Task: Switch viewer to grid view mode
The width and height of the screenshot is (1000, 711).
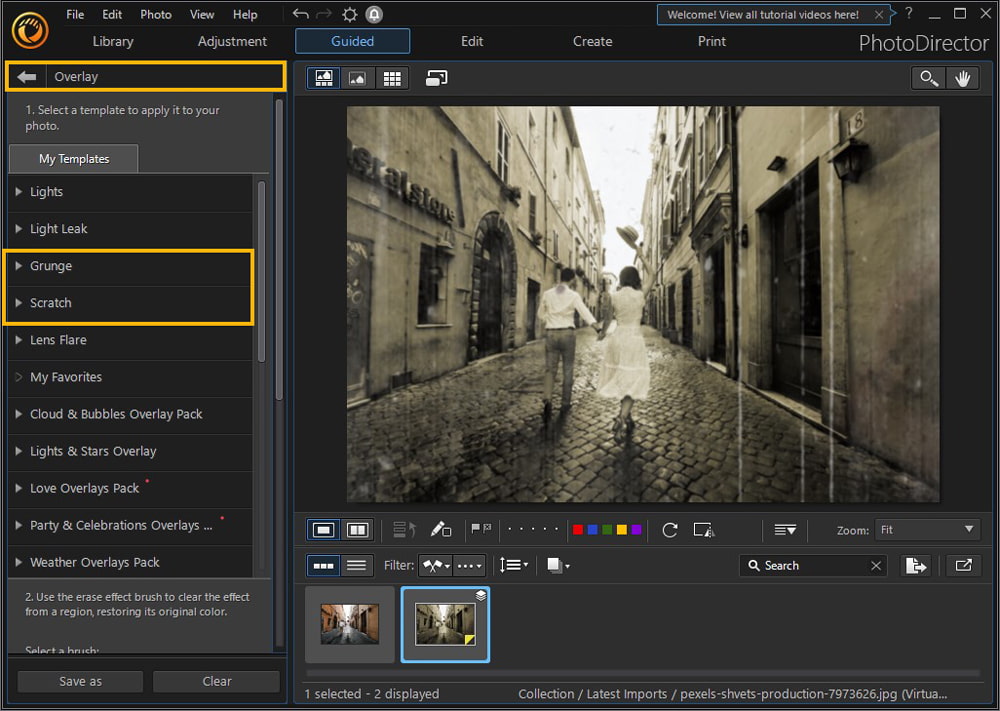Action: point(392,77)
